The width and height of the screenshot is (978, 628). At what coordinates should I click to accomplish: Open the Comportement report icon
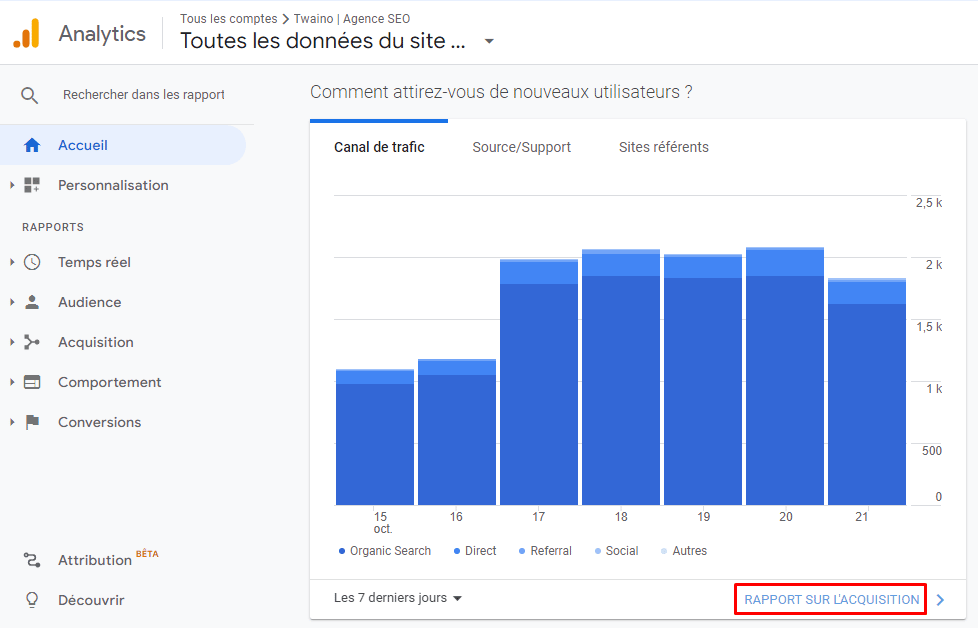[31, 382]
